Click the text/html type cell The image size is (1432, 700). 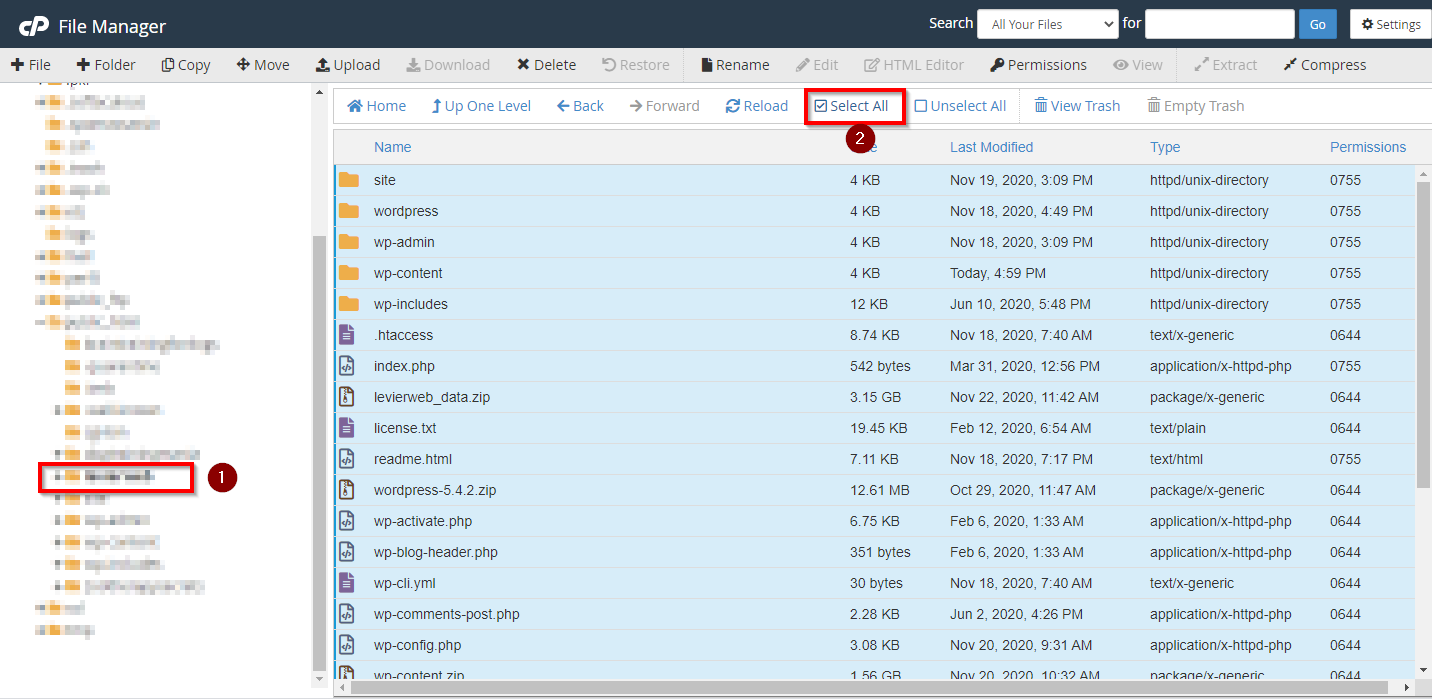[x=1176, y=459]
